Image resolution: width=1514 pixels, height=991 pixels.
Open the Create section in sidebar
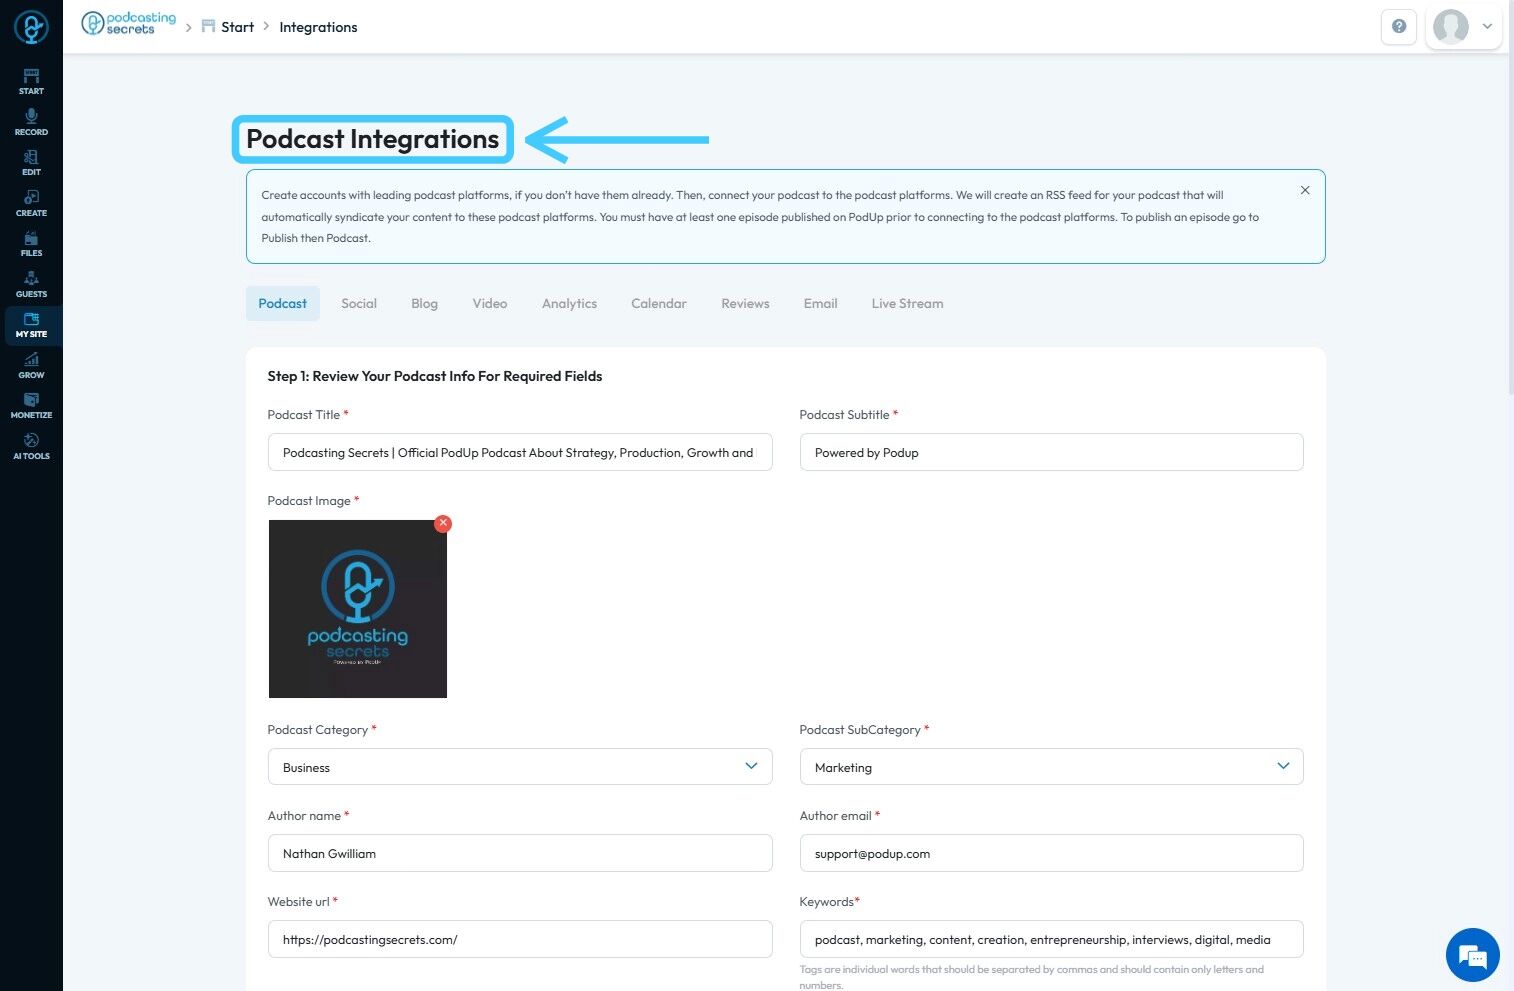31,204
